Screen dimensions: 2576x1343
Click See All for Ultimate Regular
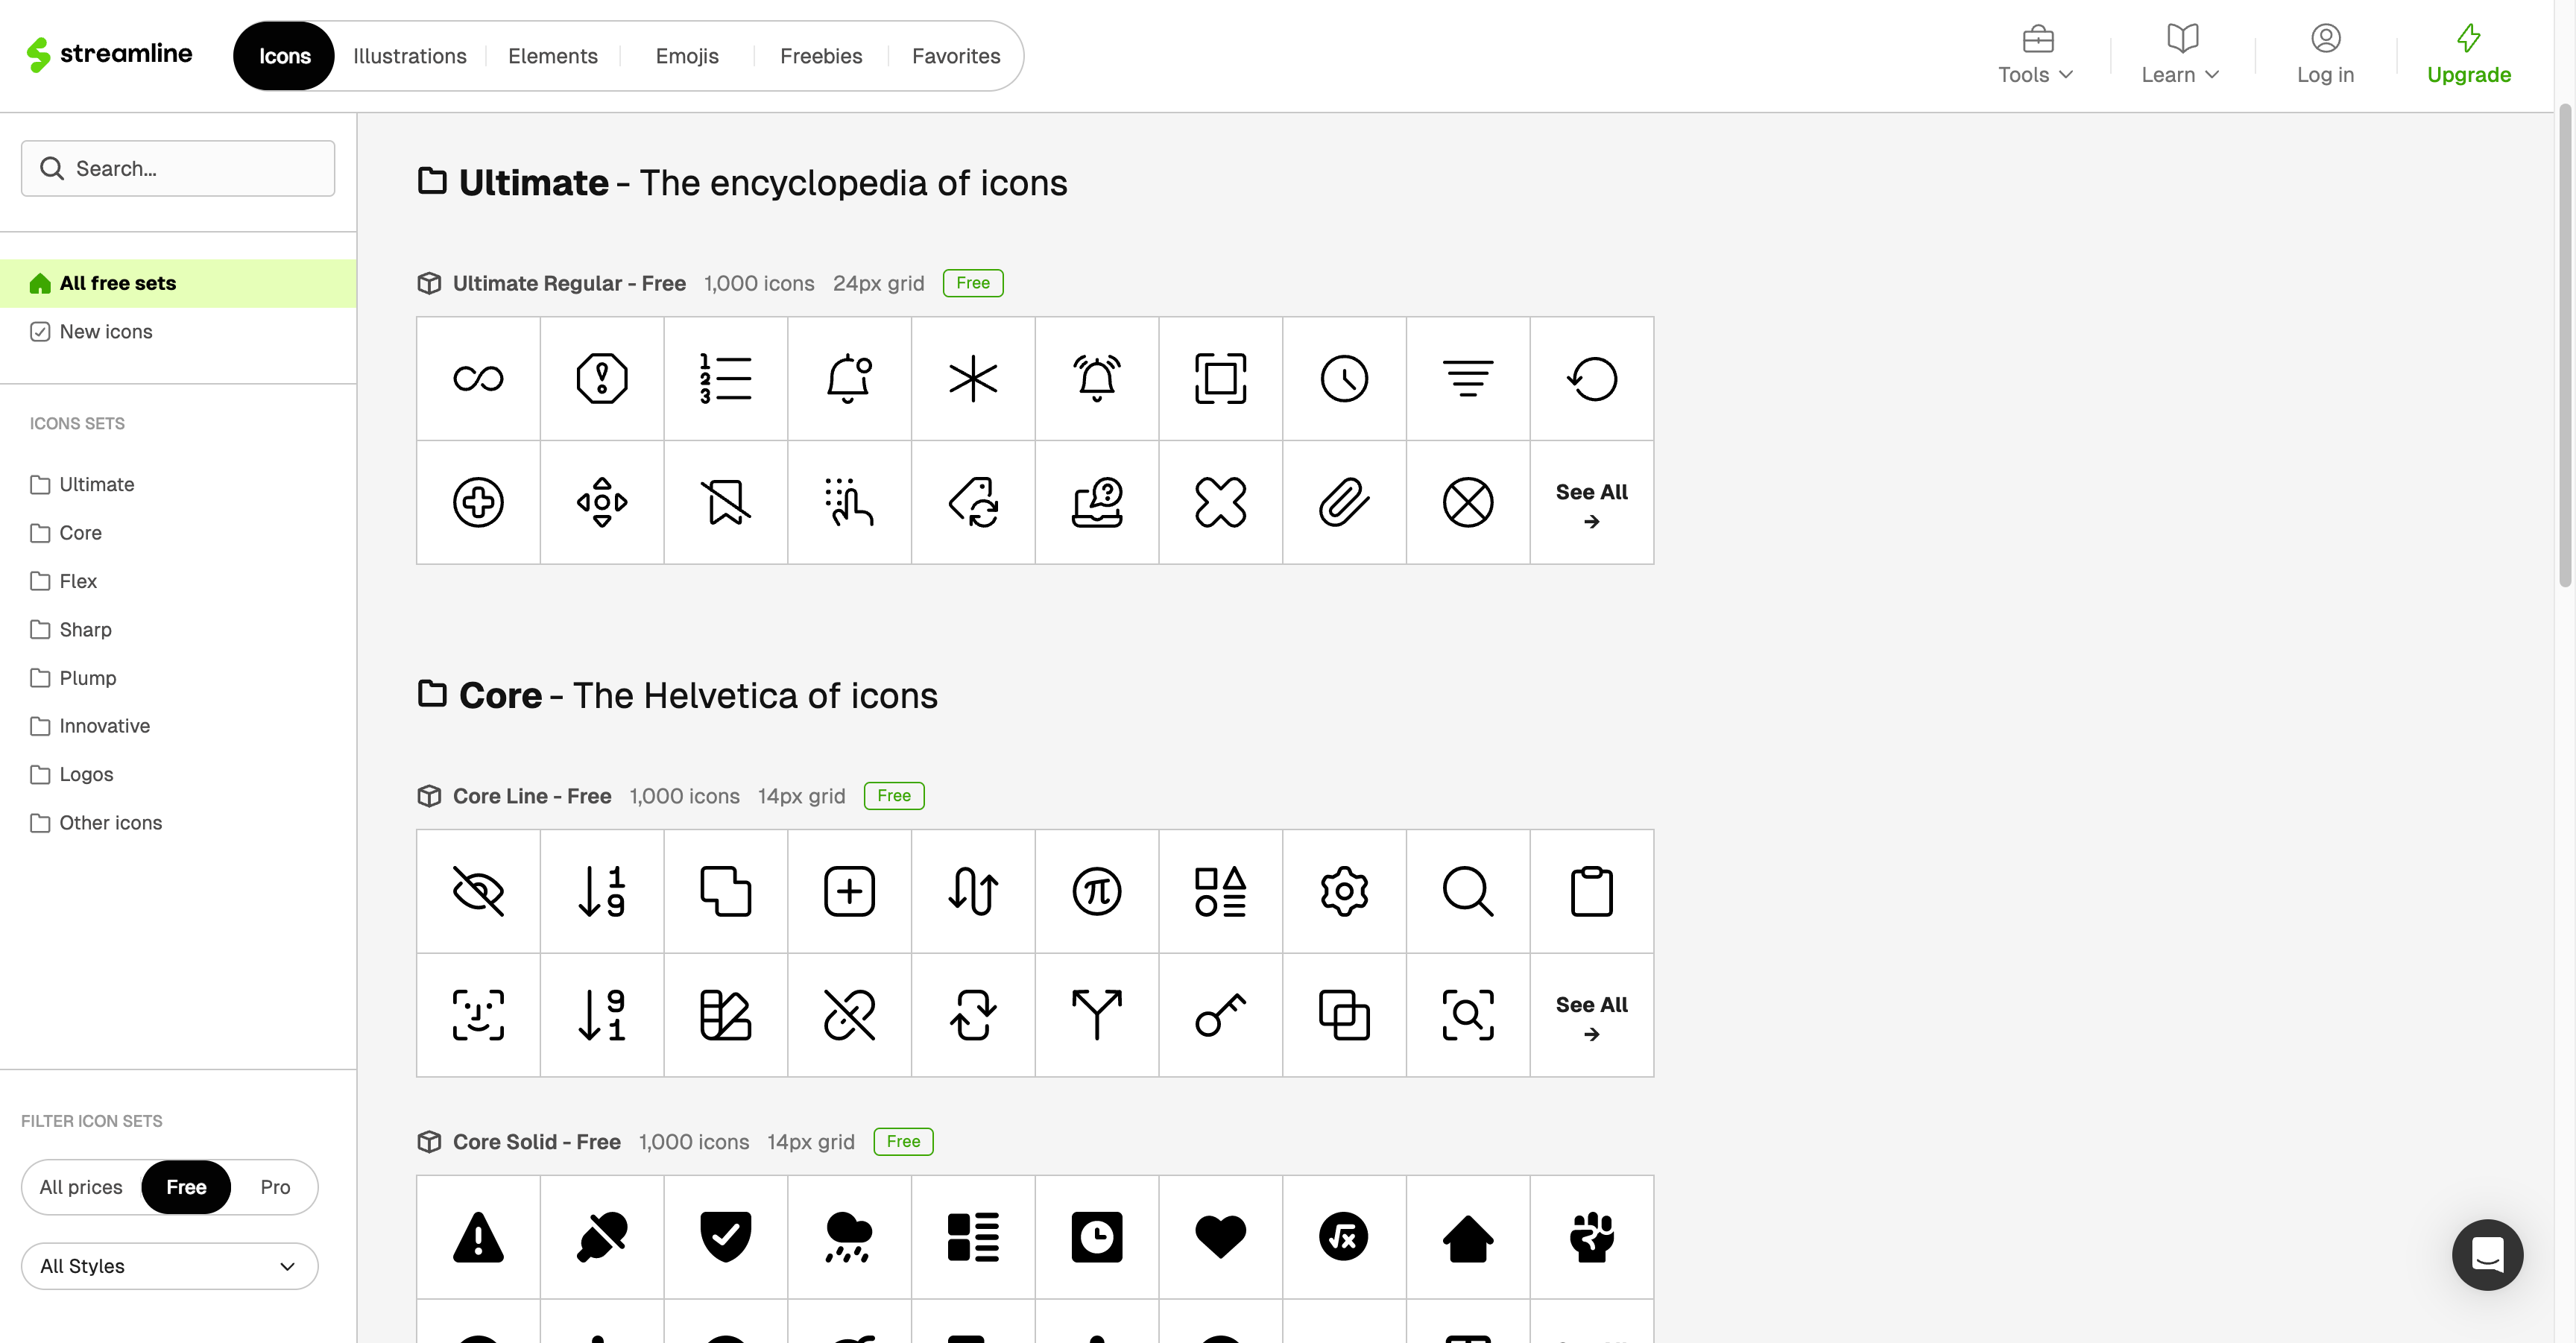tap(1592, 503)
